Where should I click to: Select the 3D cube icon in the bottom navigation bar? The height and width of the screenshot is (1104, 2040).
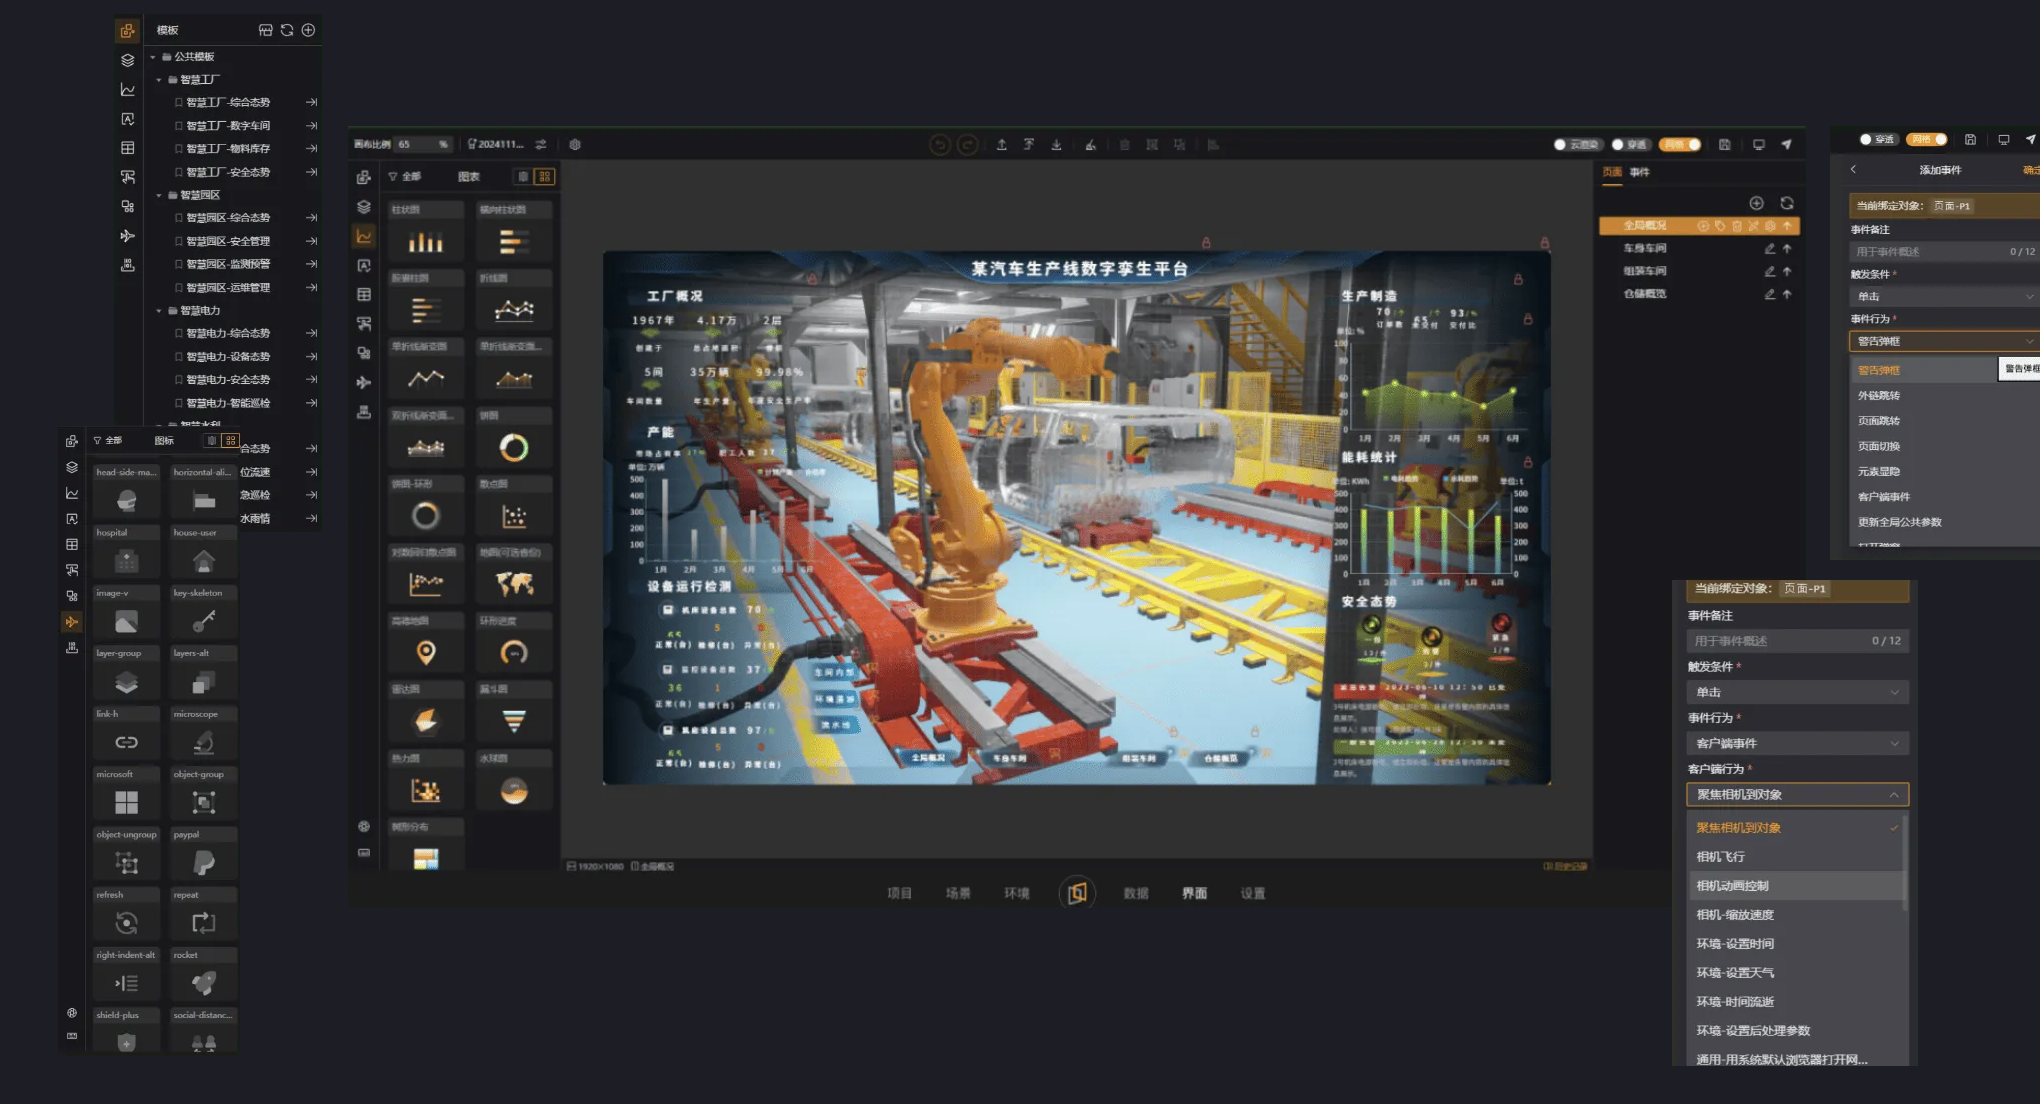pos(1077,893)
